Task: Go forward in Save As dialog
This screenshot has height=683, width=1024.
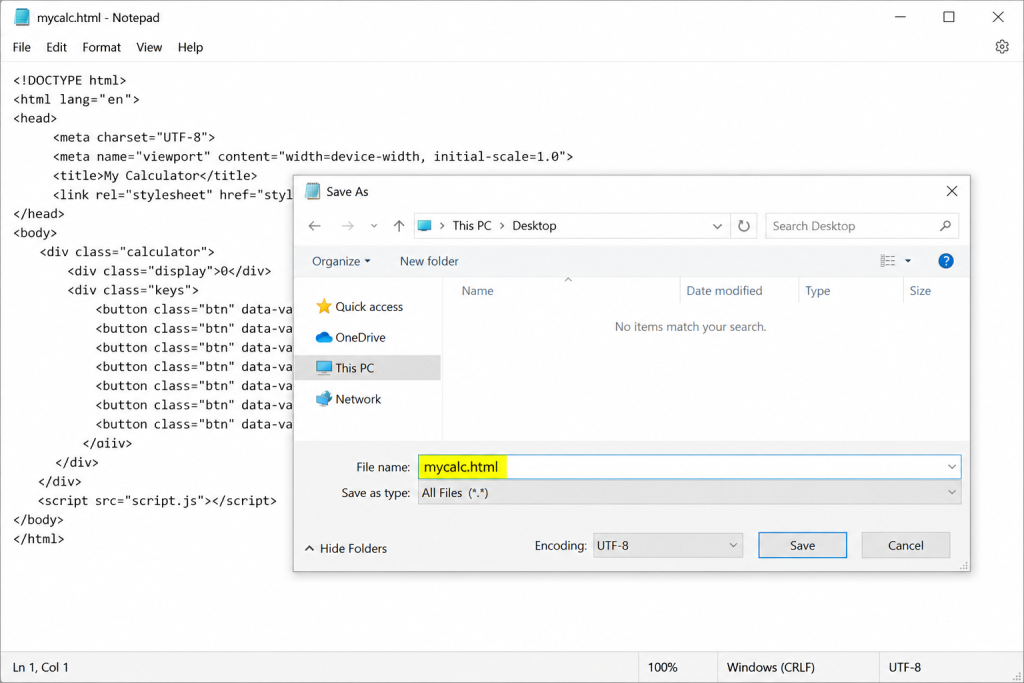Action: coord(347,226)
